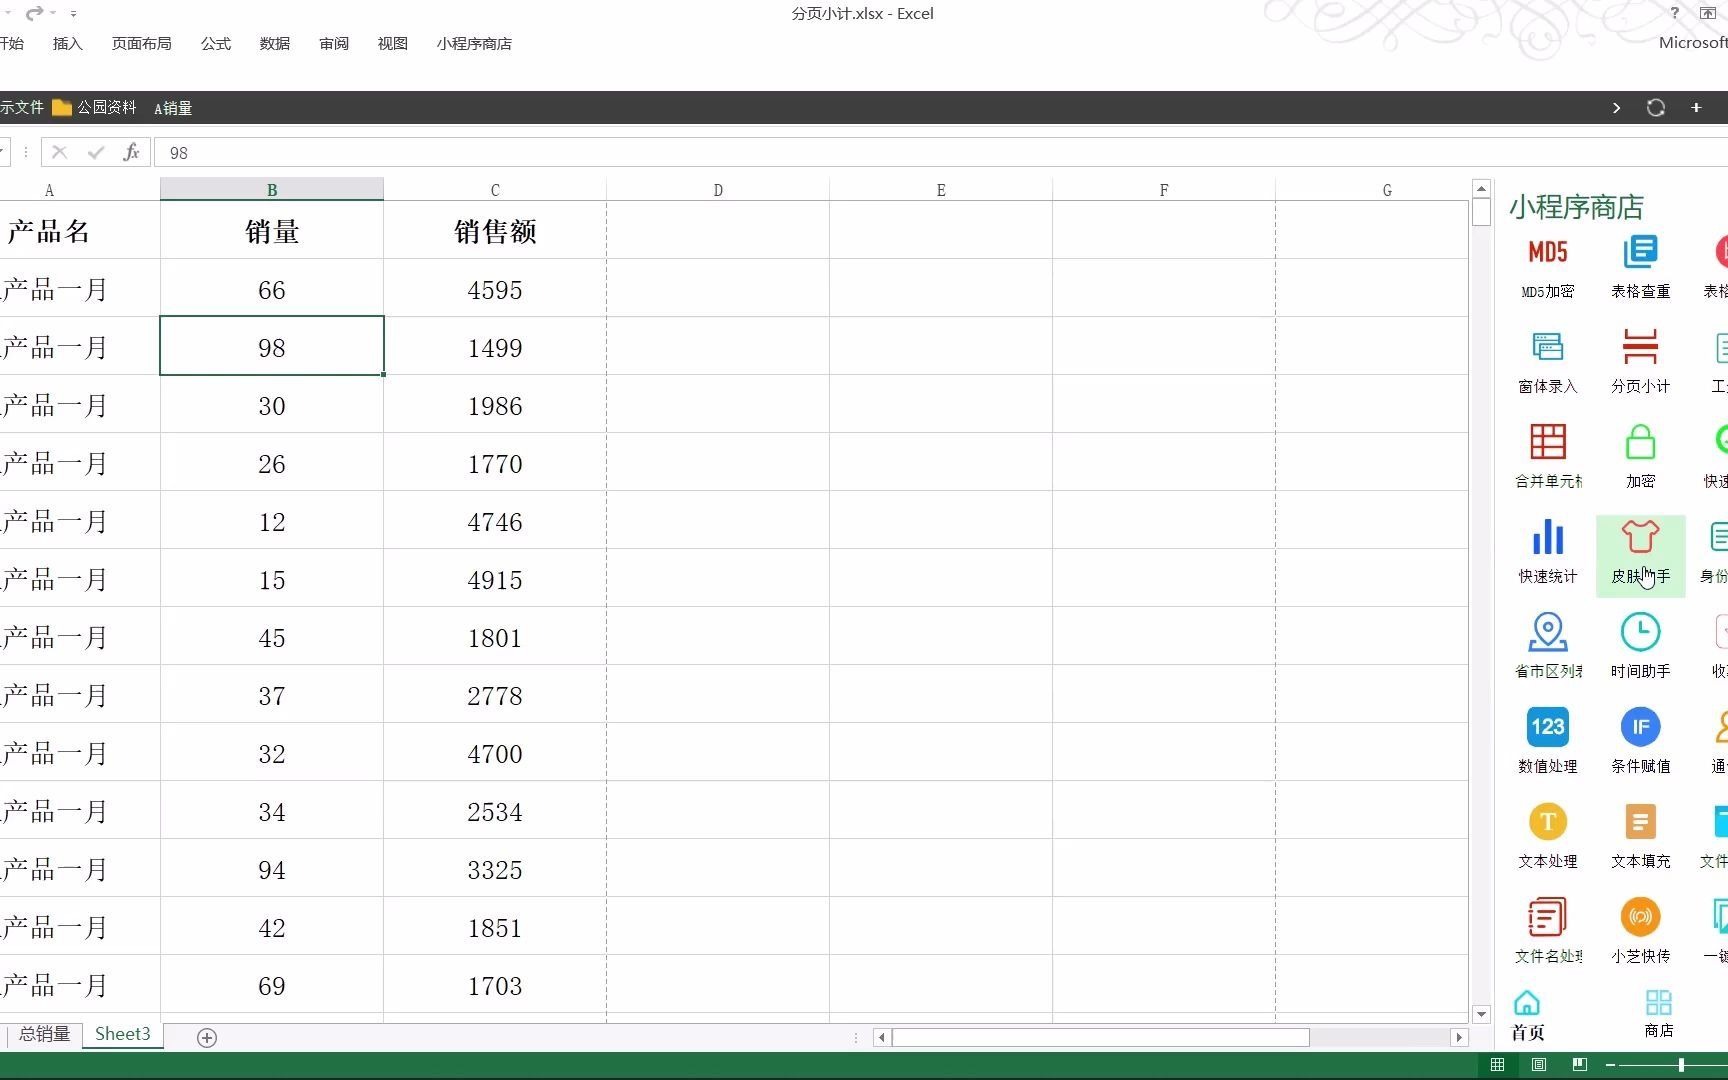
Task: Click the redo arrow in quick access
Action: coord(35,13)
